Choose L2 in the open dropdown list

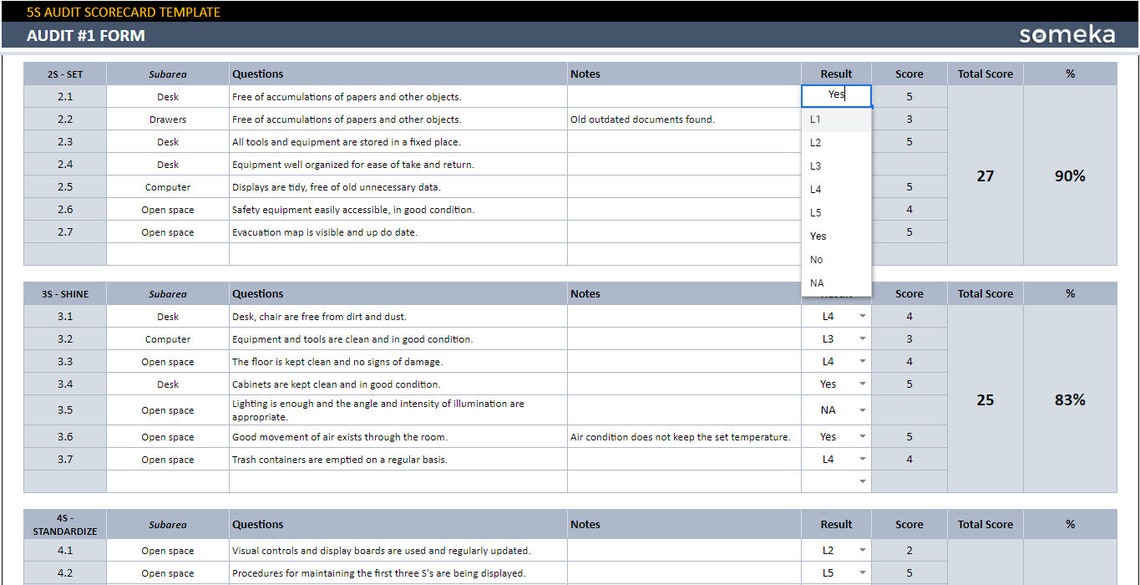(836, 142)
